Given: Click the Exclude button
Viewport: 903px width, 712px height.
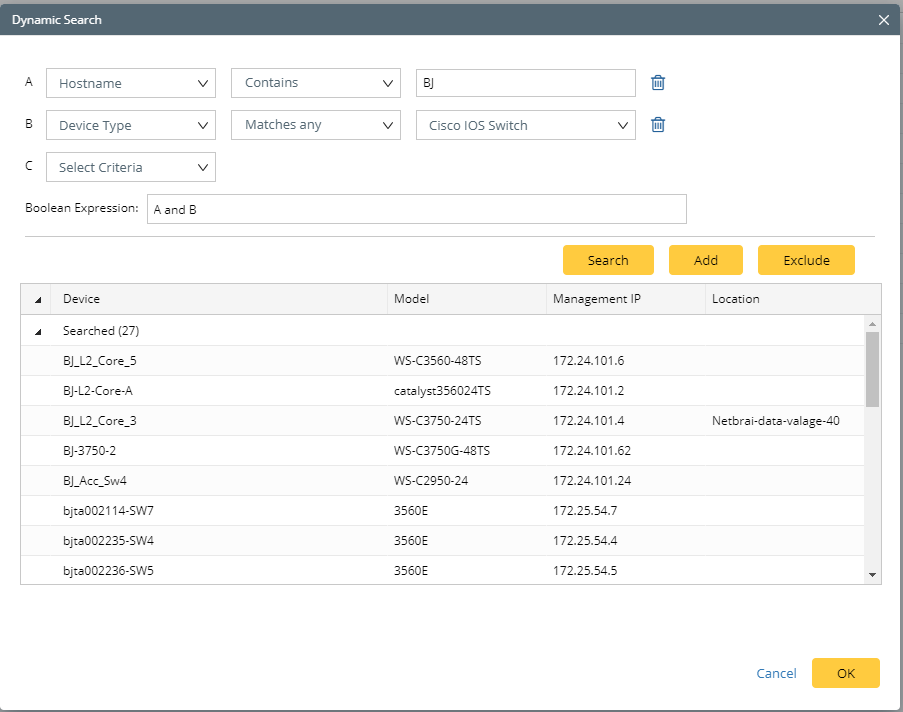Looking at the screenshot, I should 806,259.
